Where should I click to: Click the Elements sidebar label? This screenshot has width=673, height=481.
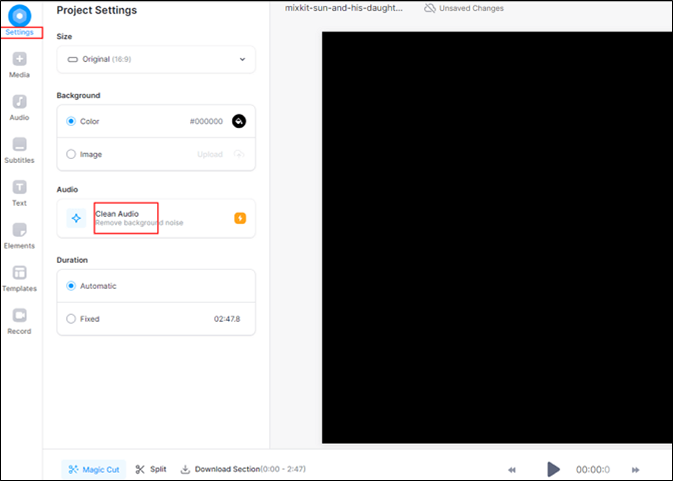[x=19, y=245]
